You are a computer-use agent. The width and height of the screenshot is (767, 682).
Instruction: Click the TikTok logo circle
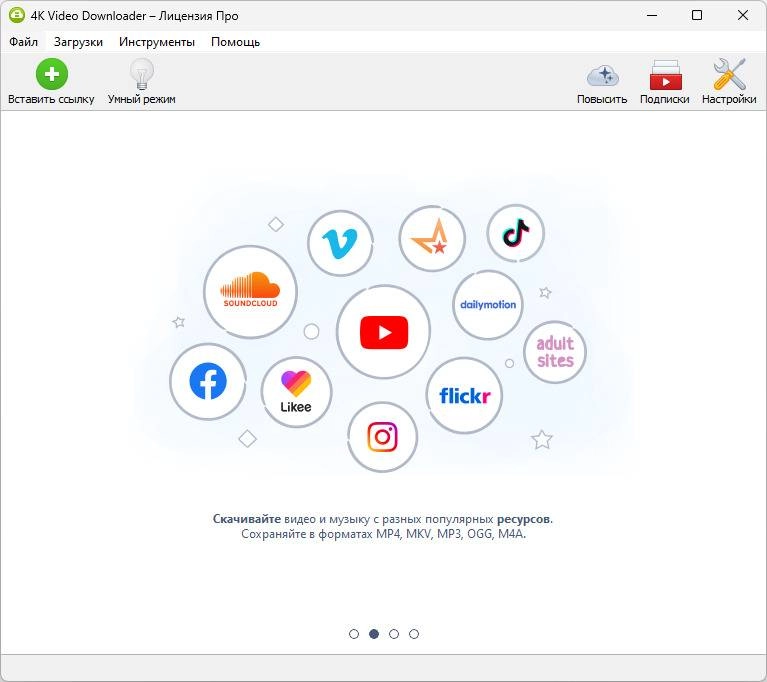click(516, 233)
